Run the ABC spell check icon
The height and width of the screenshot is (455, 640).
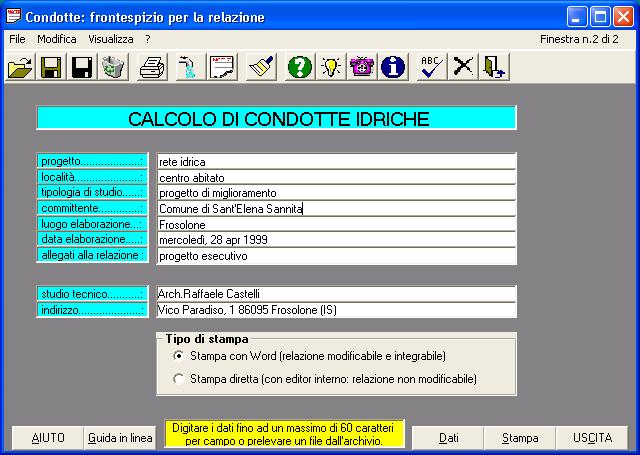[x=432, y=67]
